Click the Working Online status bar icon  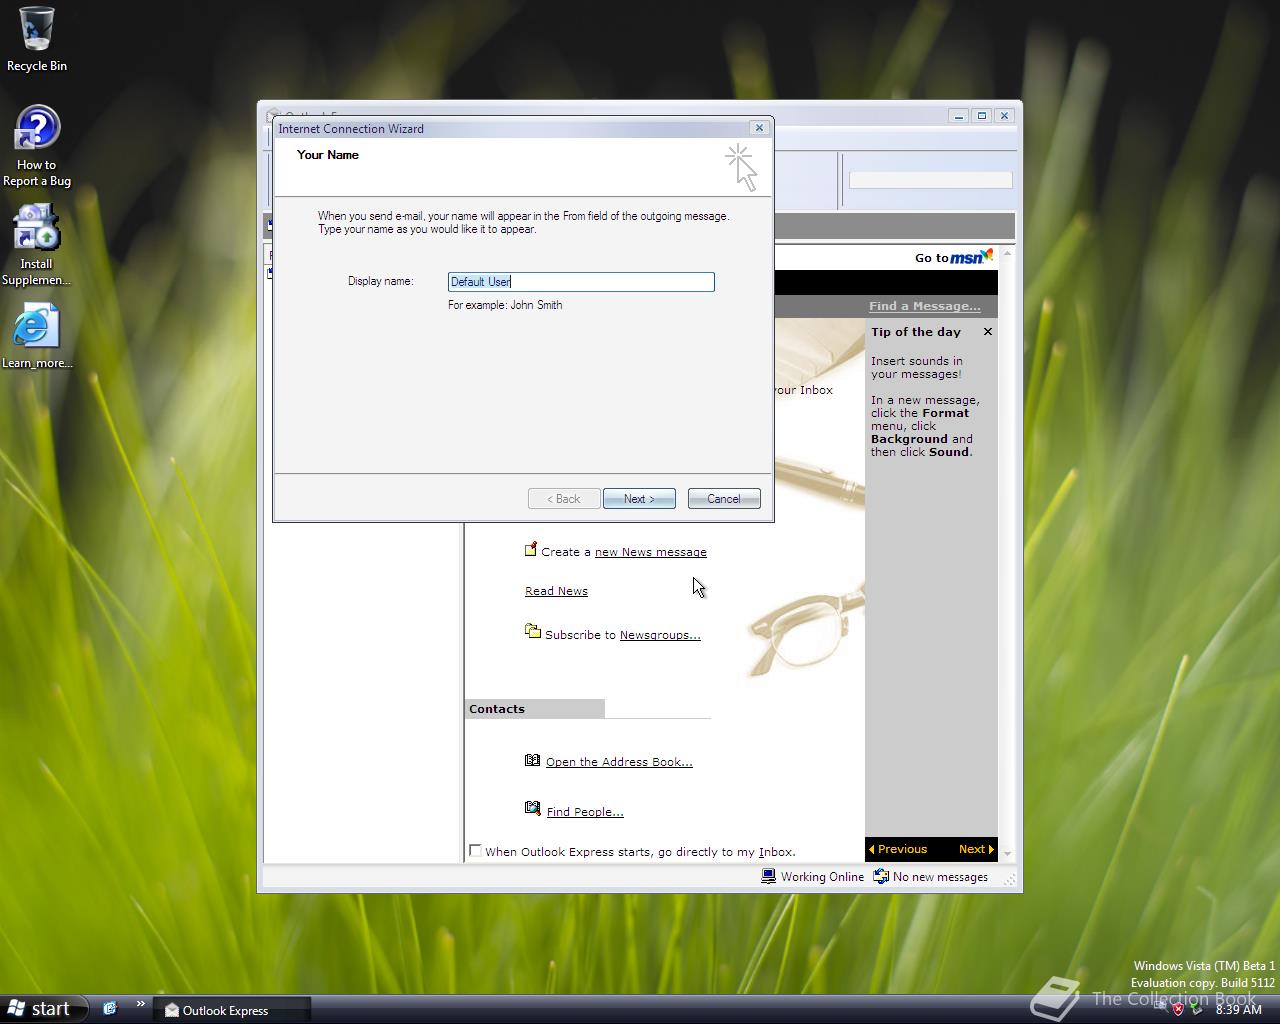click(x=768, y=876)
